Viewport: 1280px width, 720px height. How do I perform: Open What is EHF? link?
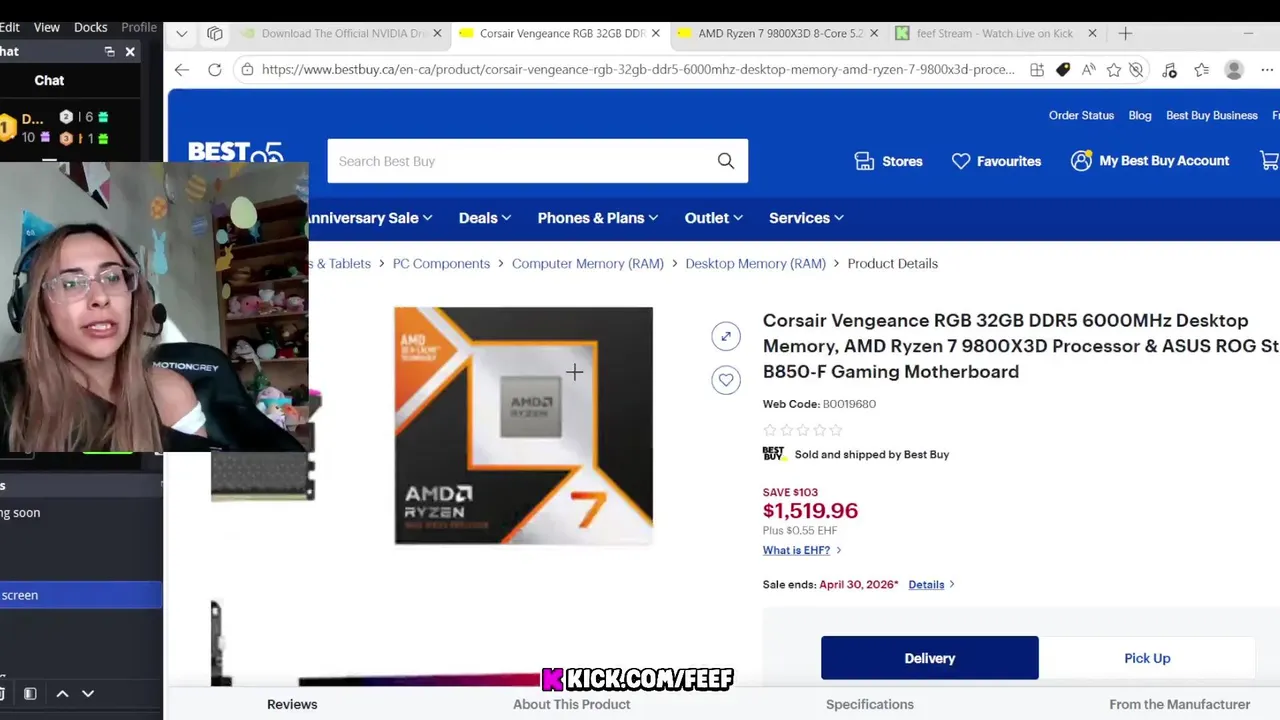click(x=796, y=550)
